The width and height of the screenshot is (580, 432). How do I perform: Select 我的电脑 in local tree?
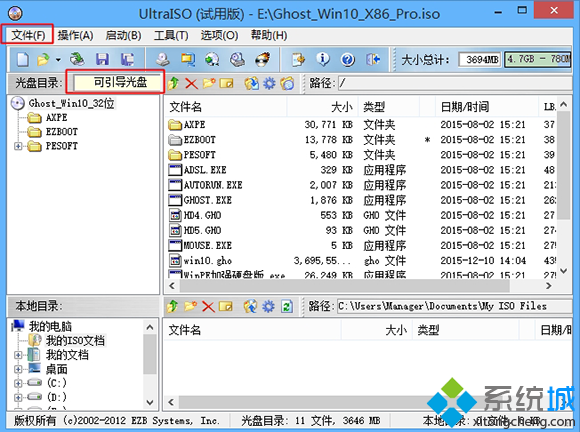[x=50, y=326]
